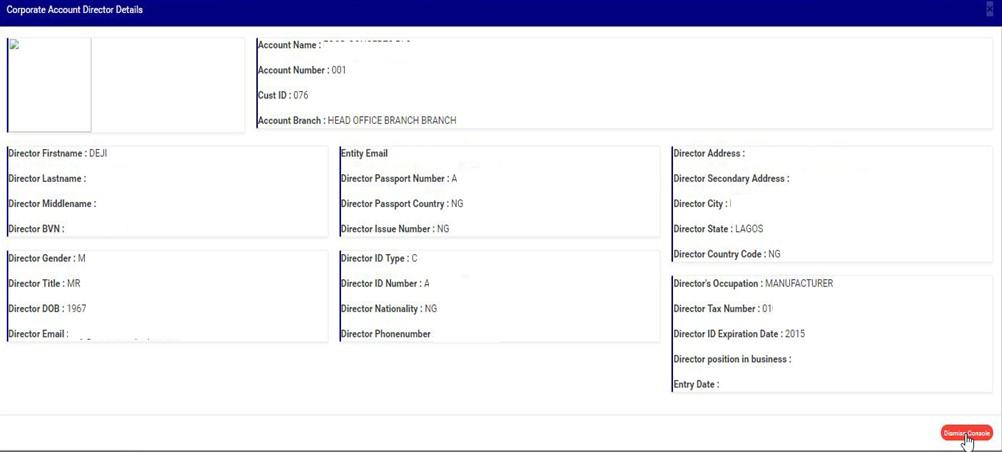Click the Corporate Account Director Details title

pos(75,10)
